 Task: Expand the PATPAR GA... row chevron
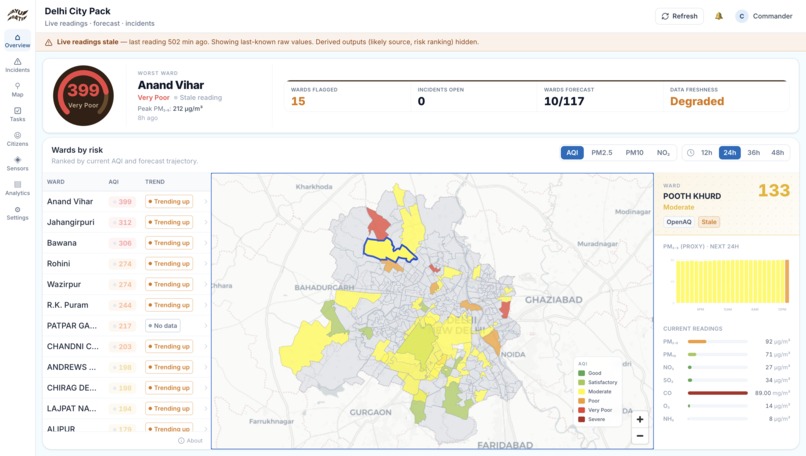pos(206,325)
